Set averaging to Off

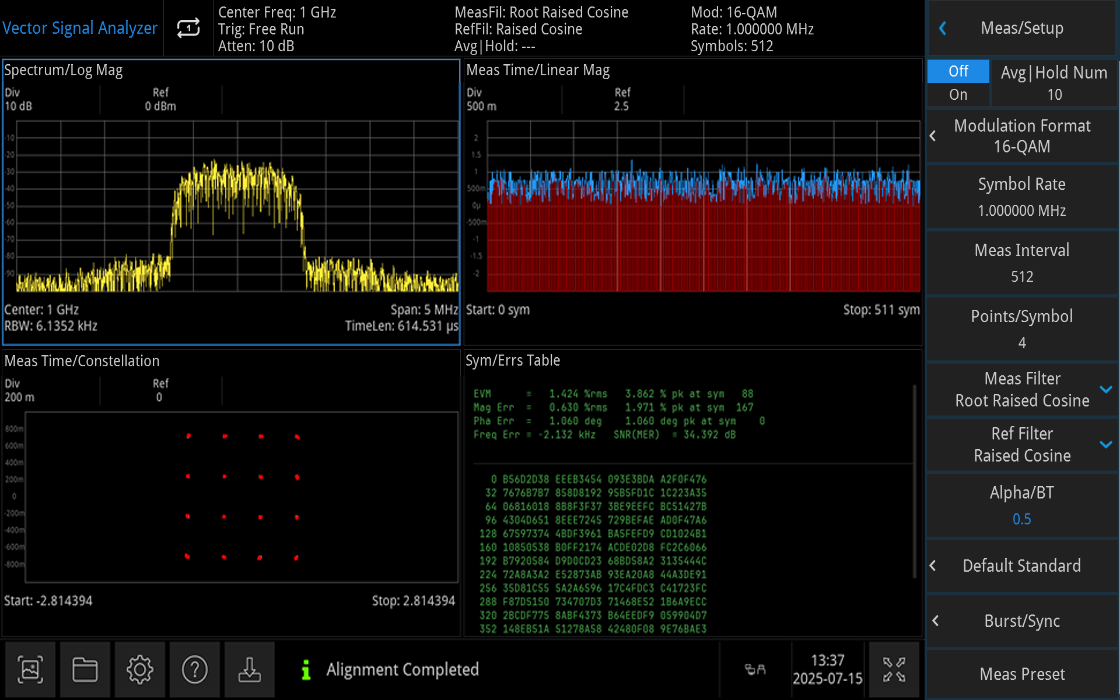(957, 71)
